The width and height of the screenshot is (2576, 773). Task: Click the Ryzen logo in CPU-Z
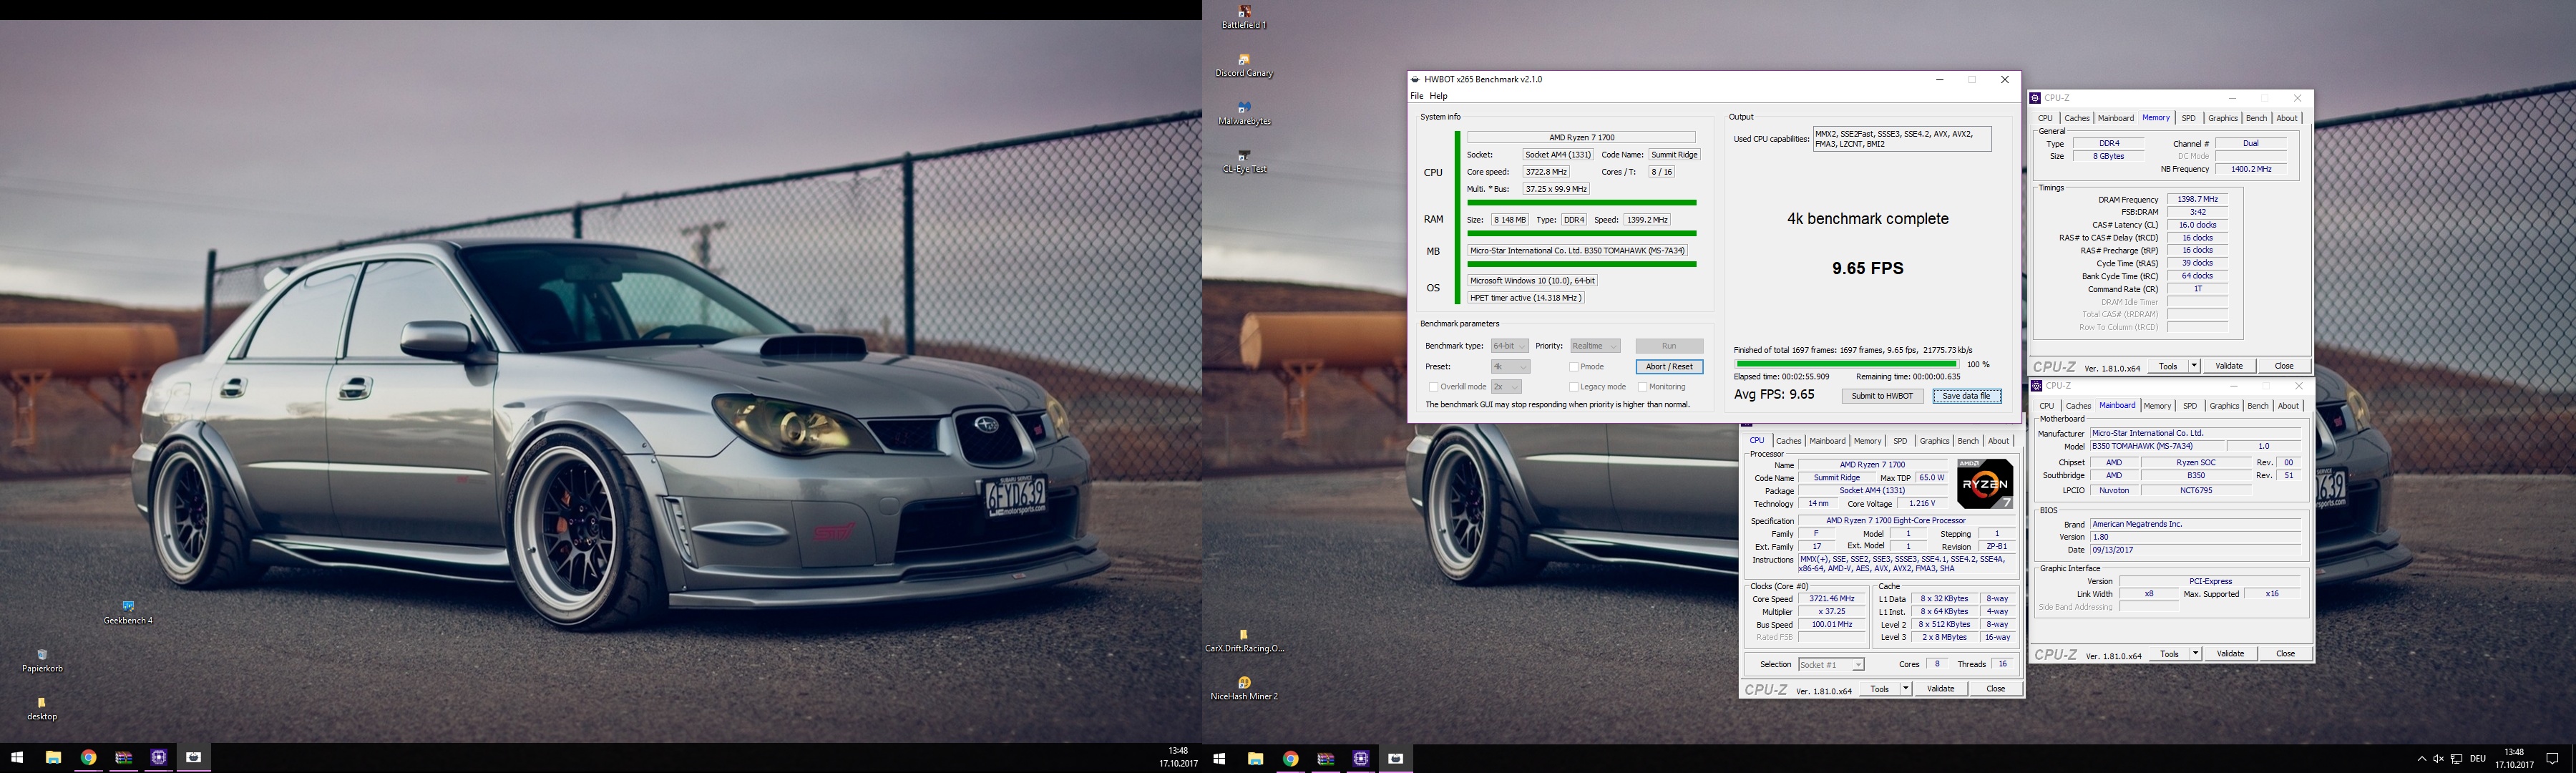1984,484
